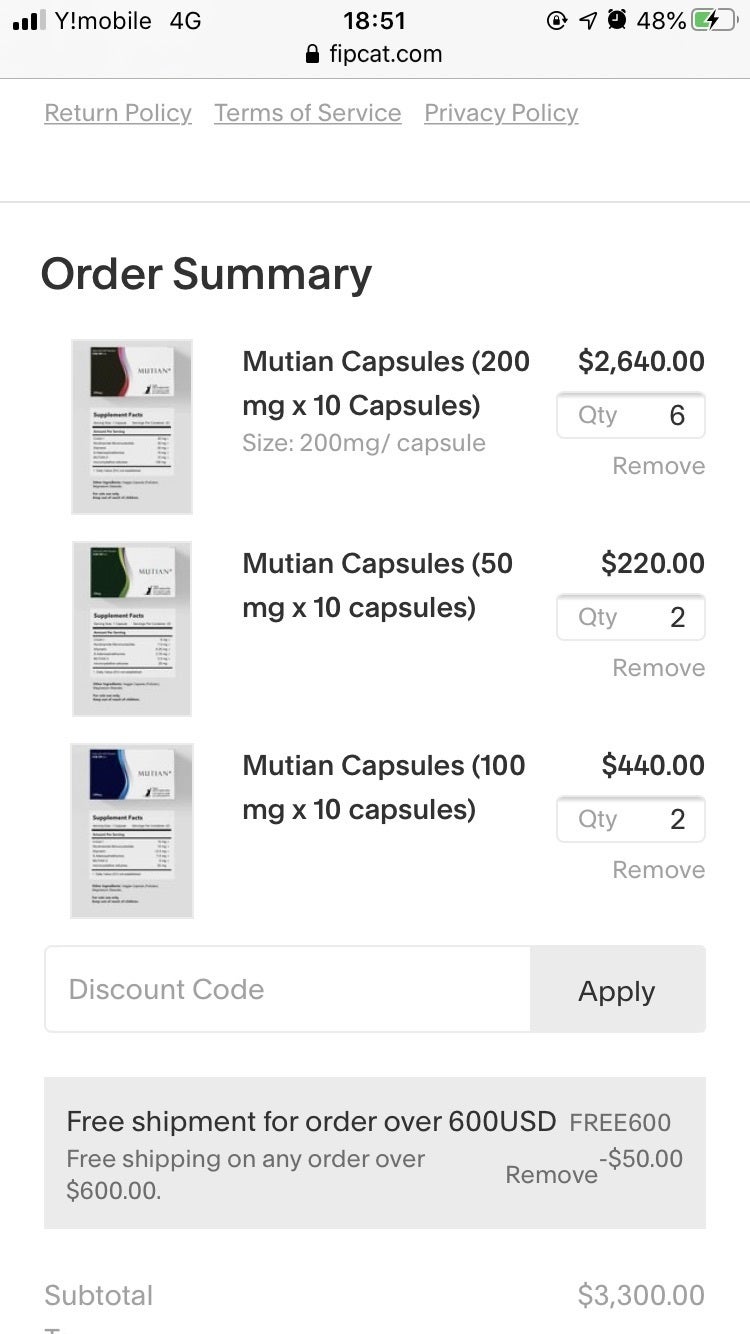Focus the Discount Code input field
750x1334 pixels.
[288, 990]
